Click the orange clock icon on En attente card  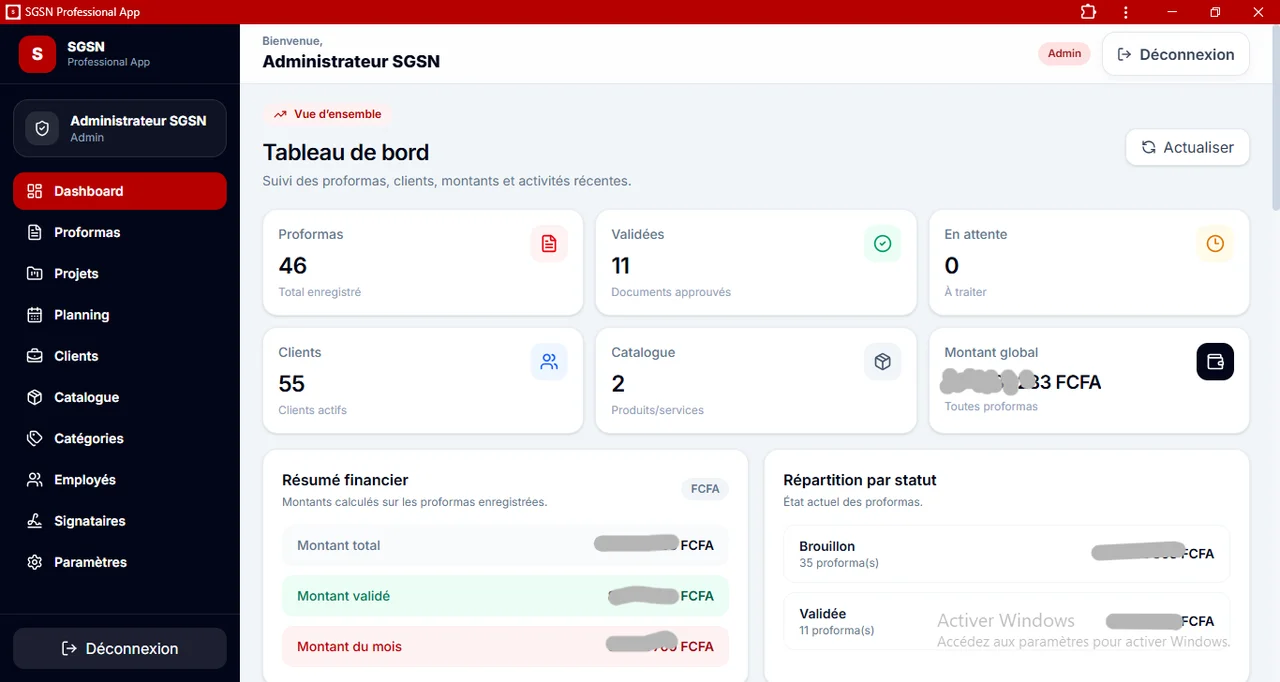click(1215, 243)
